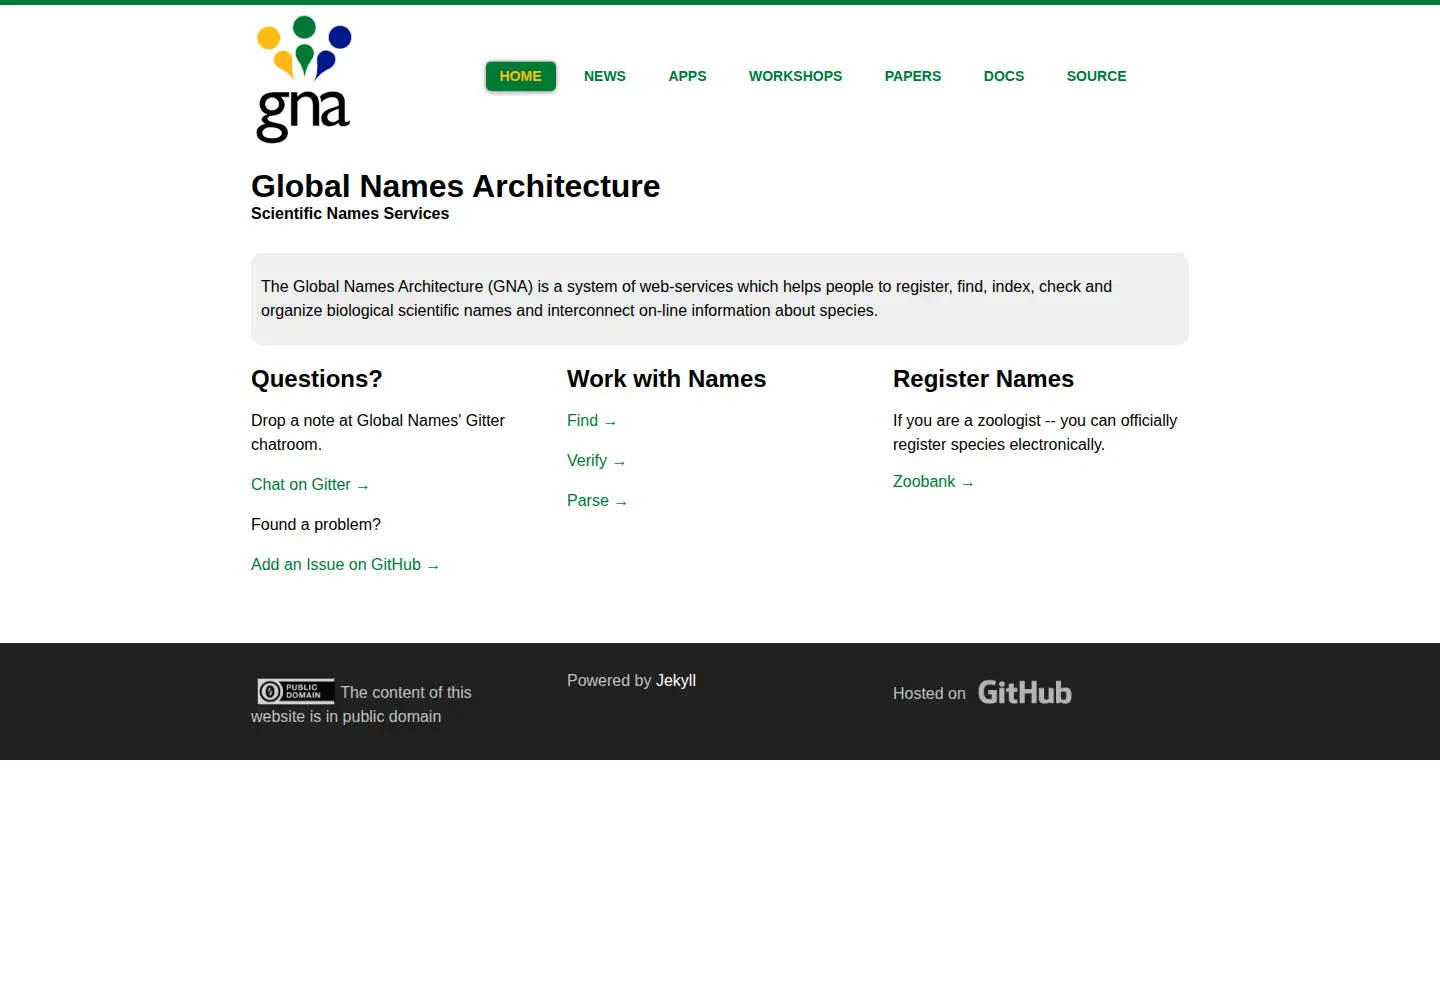This screenshot has height=1000, width=1440.
Task: Click the Register Names heading
Action: coord(983,379)
